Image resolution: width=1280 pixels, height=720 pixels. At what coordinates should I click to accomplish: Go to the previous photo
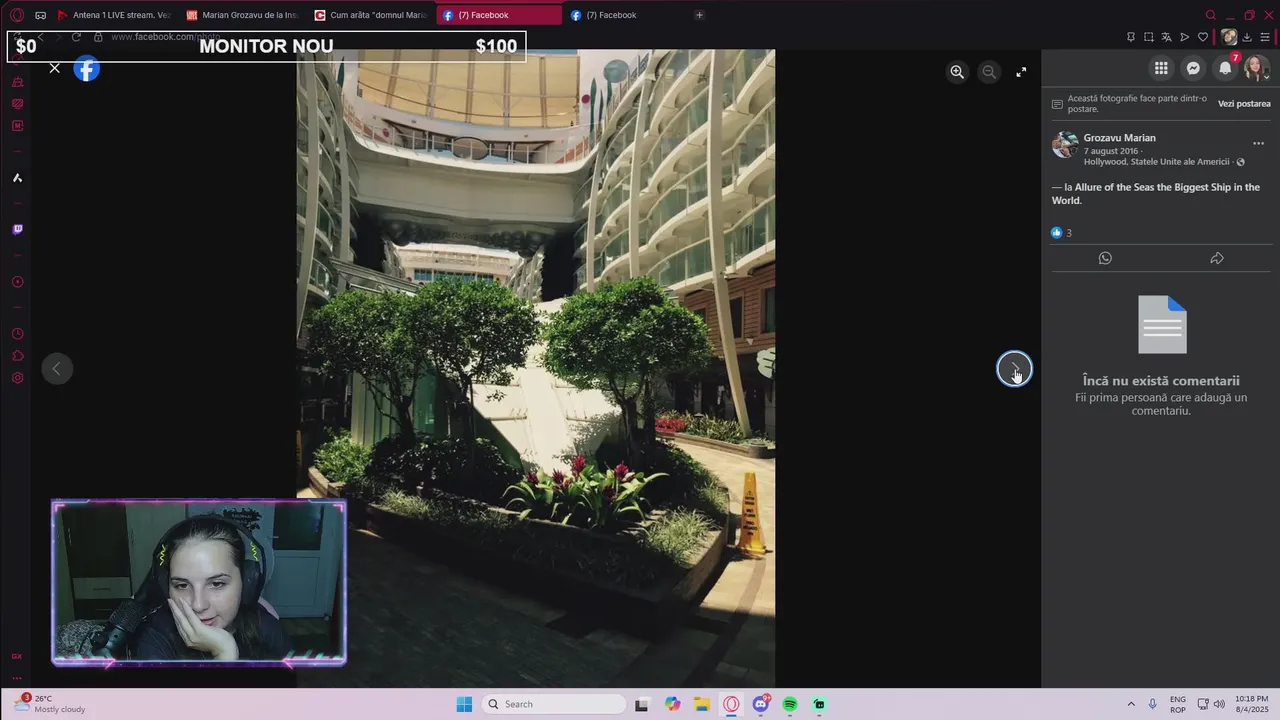tap(57, 369)
